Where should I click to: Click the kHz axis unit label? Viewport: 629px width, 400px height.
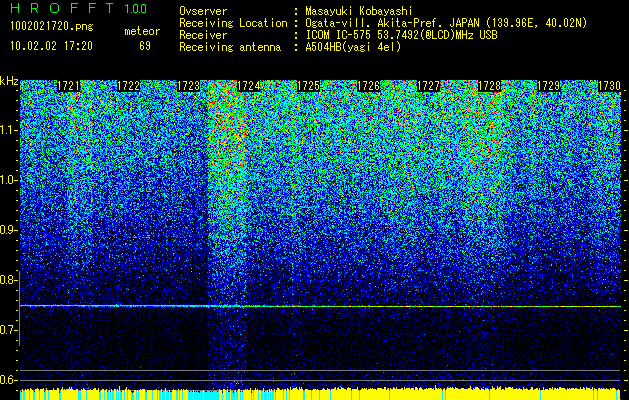9,81
